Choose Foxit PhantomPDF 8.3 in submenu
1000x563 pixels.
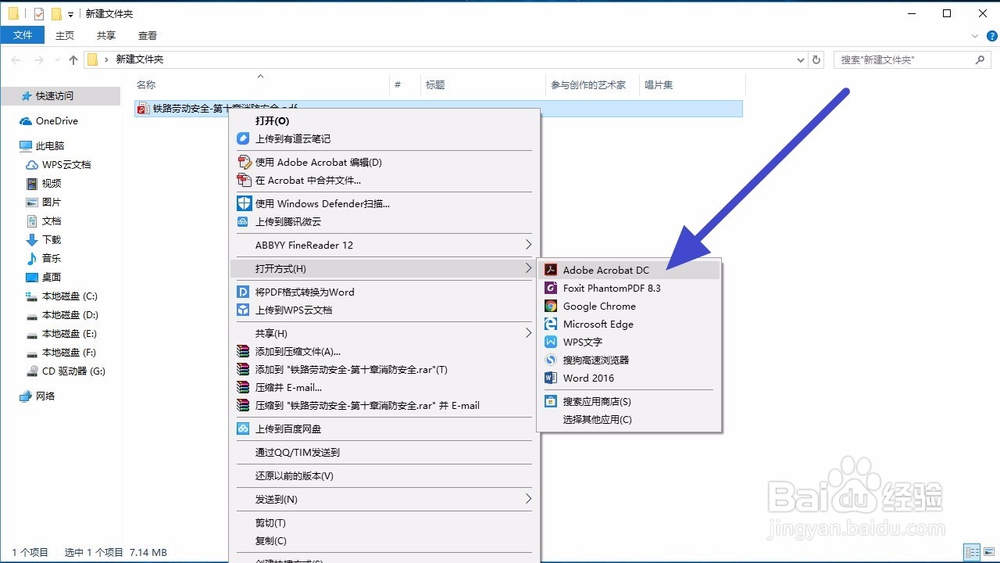(x=629, y=288)
